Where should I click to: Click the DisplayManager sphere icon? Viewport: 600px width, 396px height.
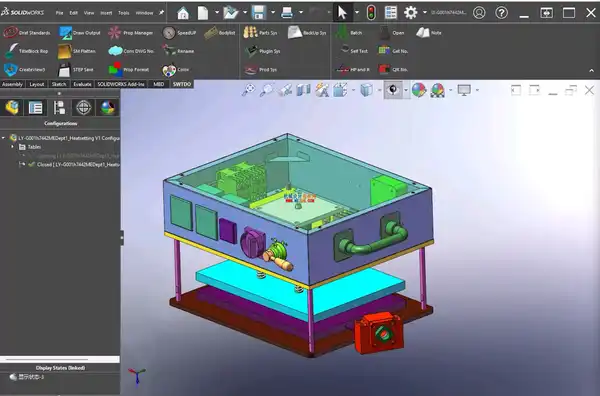[108, 108]
